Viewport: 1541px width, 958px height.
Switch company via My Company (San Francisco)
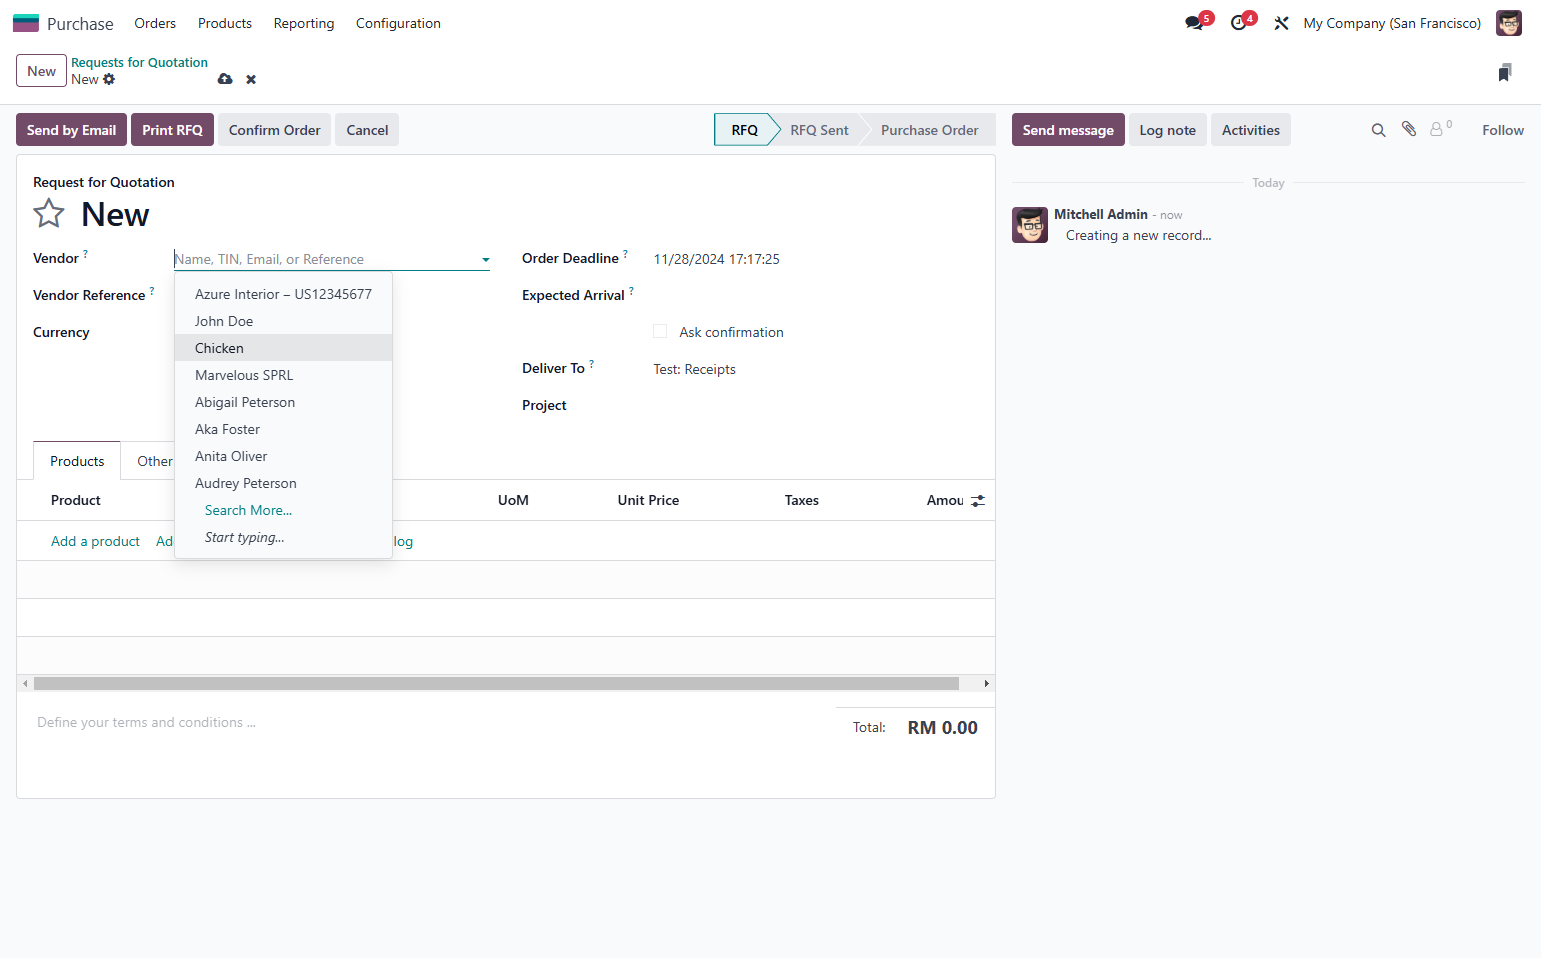click(1392, 23)
